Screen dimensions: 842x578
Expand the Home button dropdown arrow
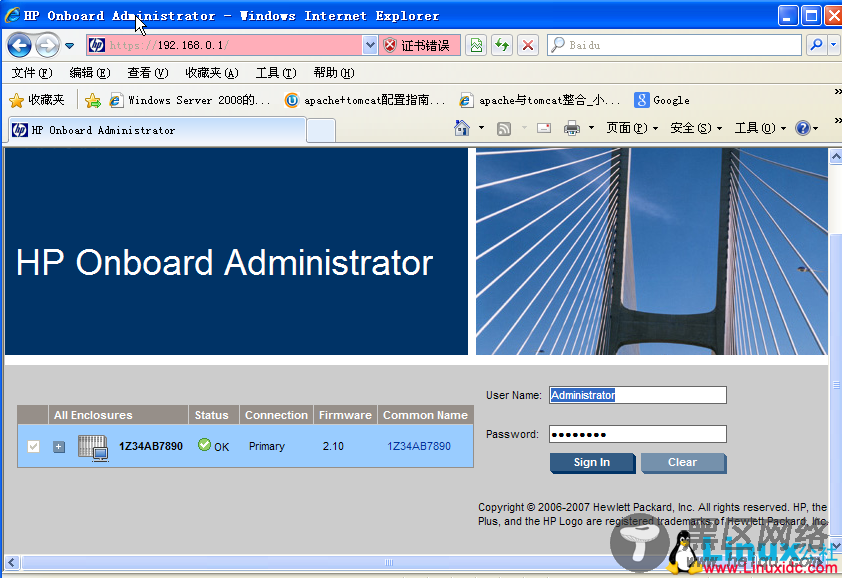481,128
